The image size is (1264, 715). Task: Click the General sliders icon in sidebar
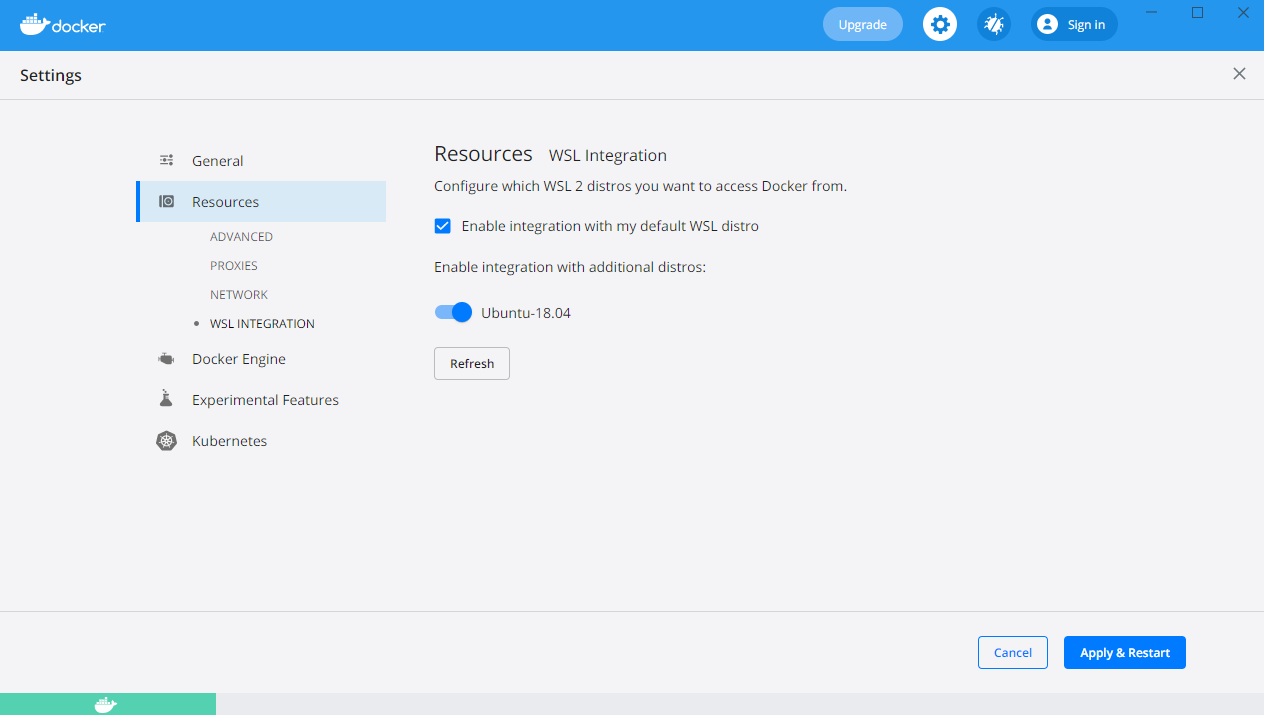[x=167, y=160]
